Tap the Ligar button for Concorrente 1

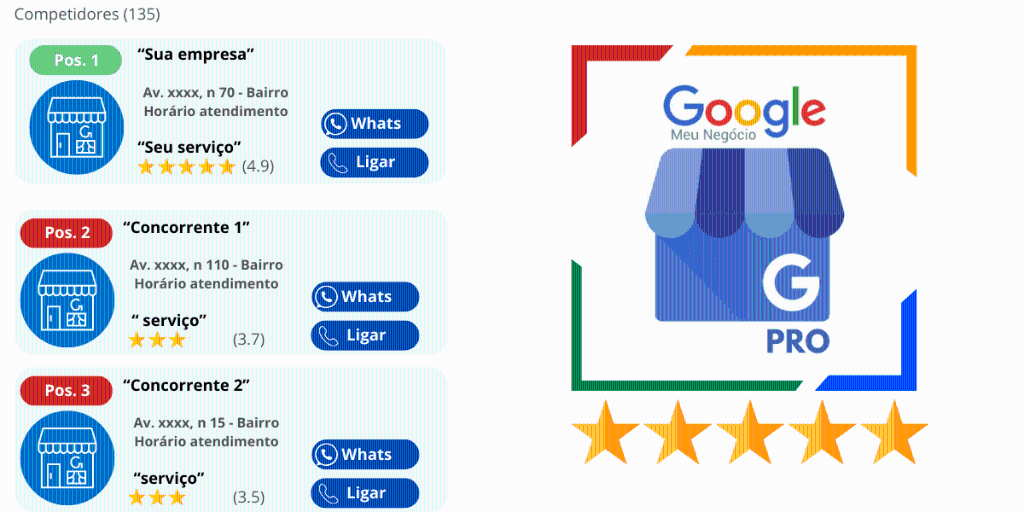[365, 336]
